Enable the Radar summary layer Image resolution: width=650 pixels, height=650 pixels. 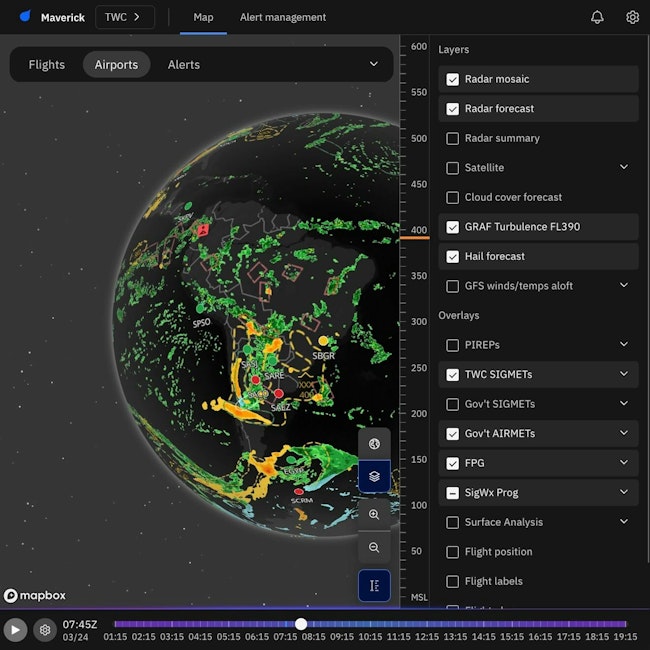pos(452,138)
